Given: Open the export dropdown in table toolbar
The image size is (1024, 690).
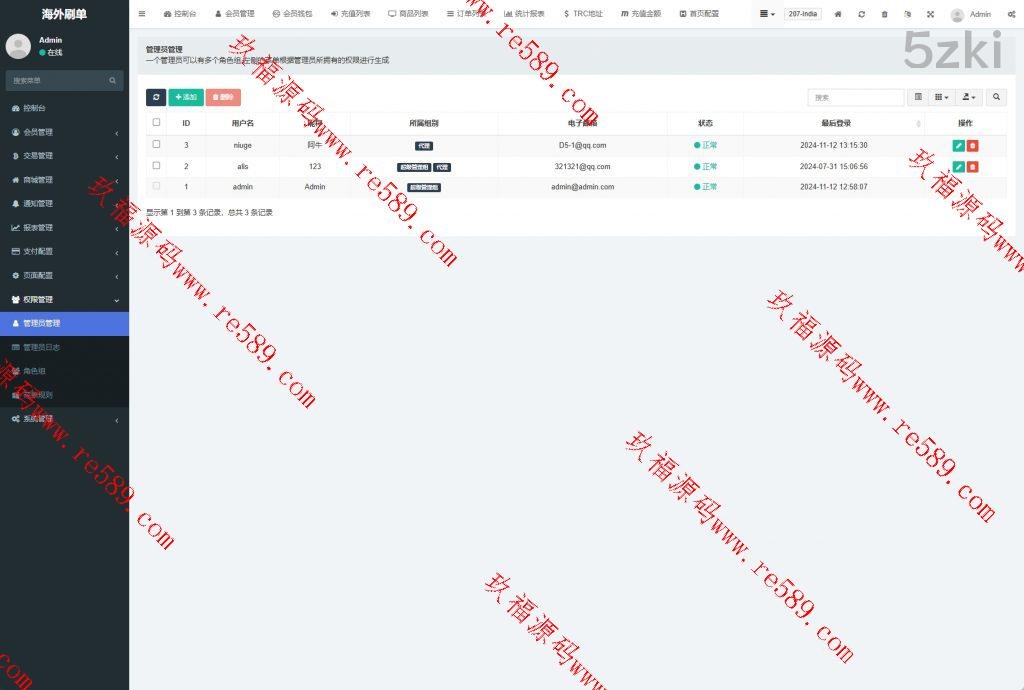Looking at the screenshot, I should click(968, 97).
